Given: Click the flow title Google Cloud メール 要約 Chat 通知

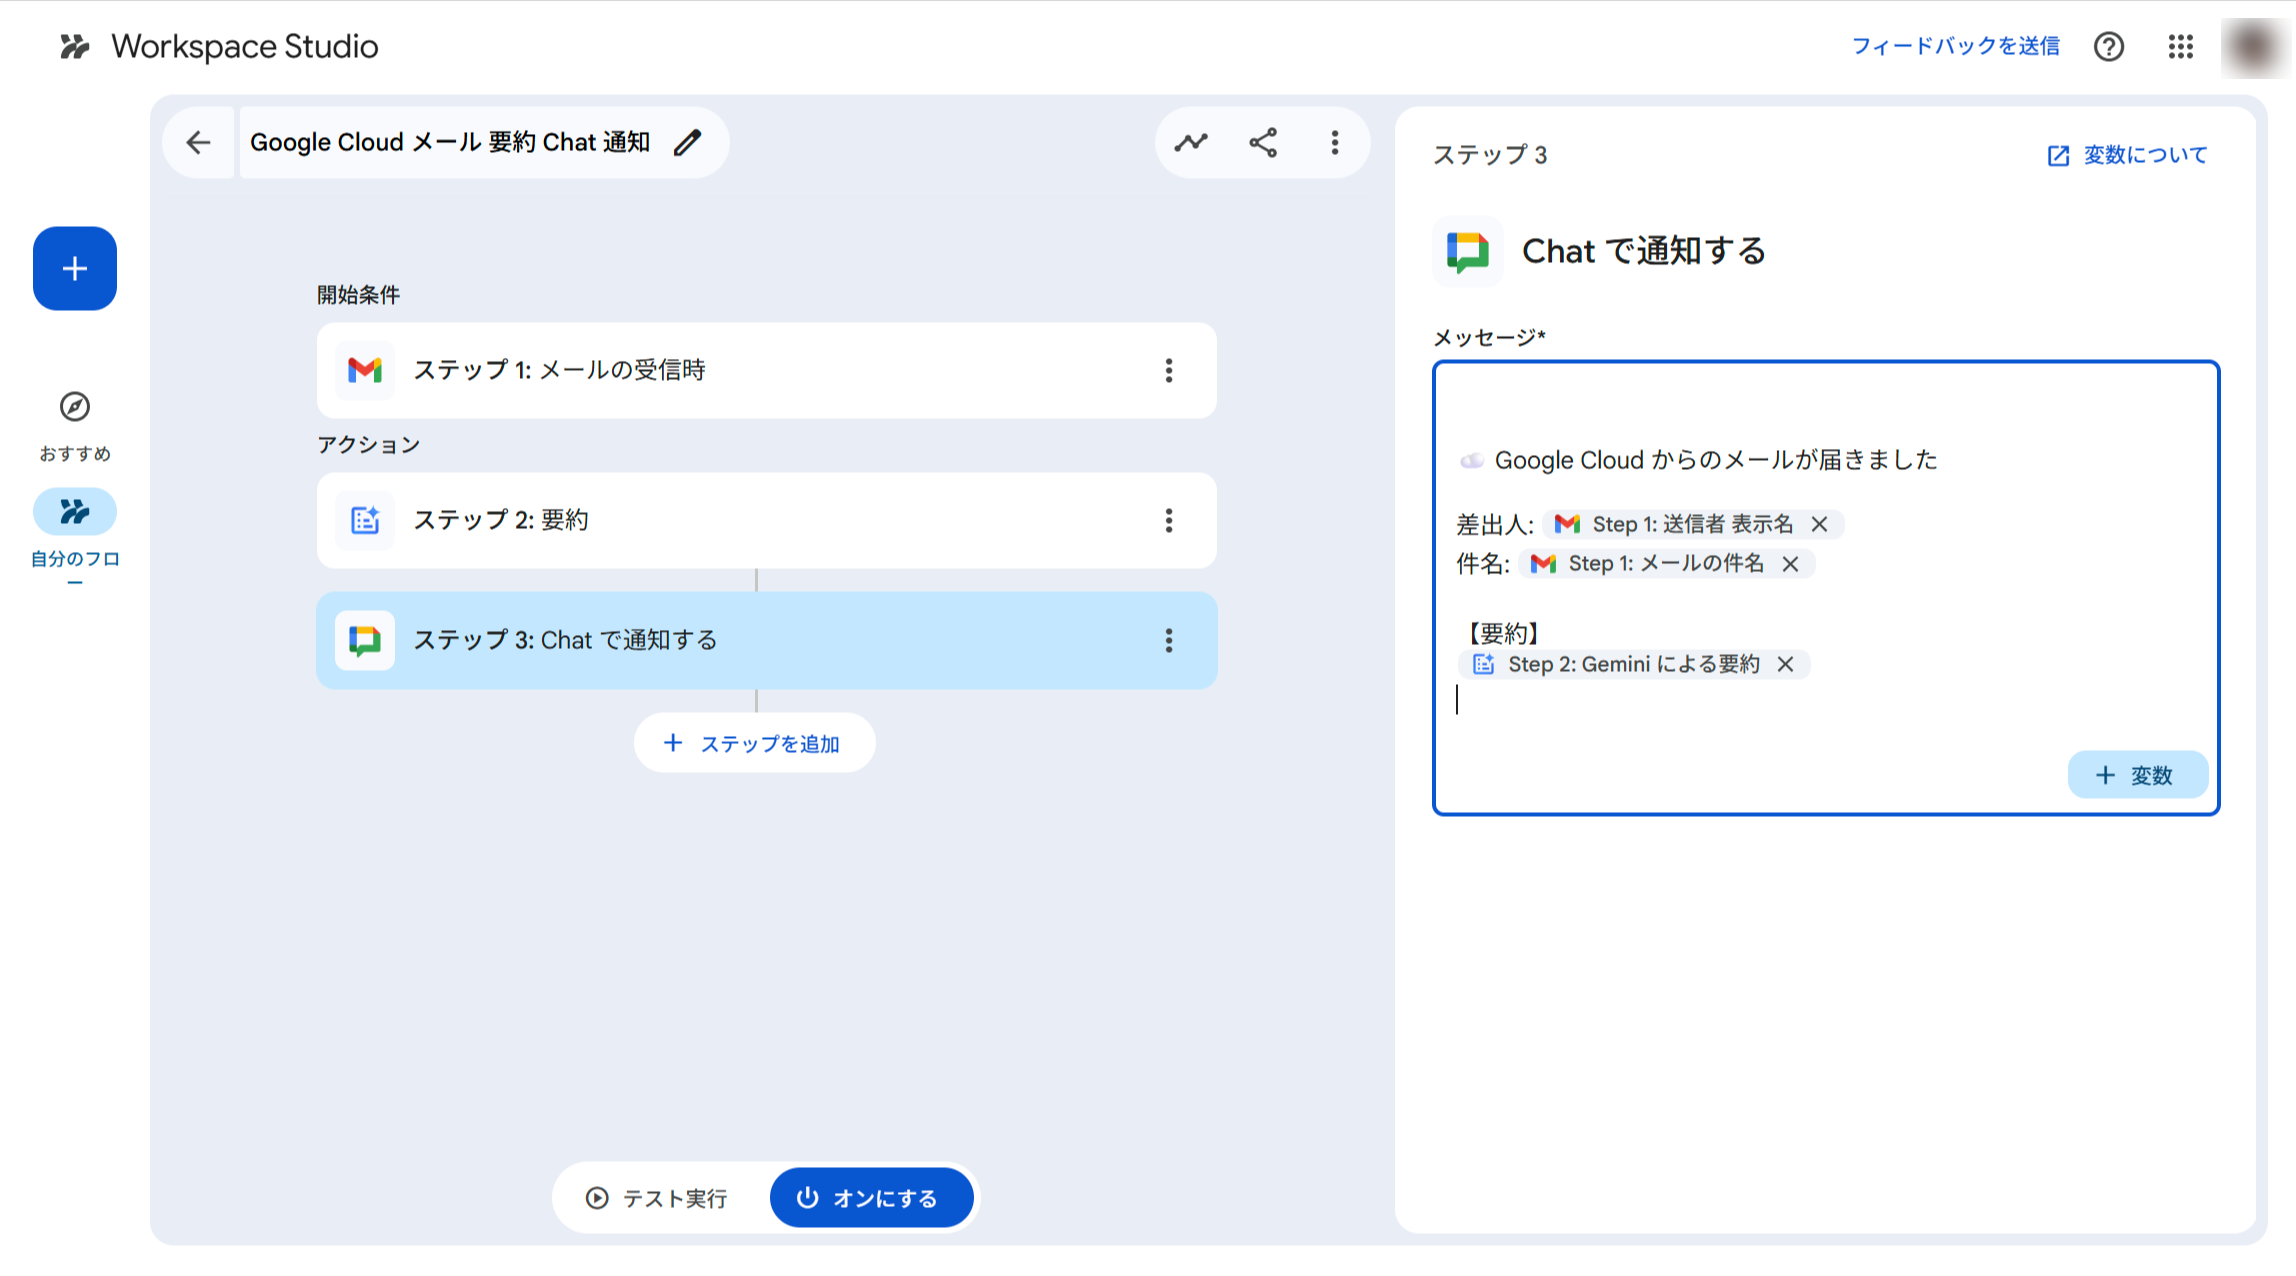Looking at the screenshot, I should pyautogui.click(x=450, y=142).
